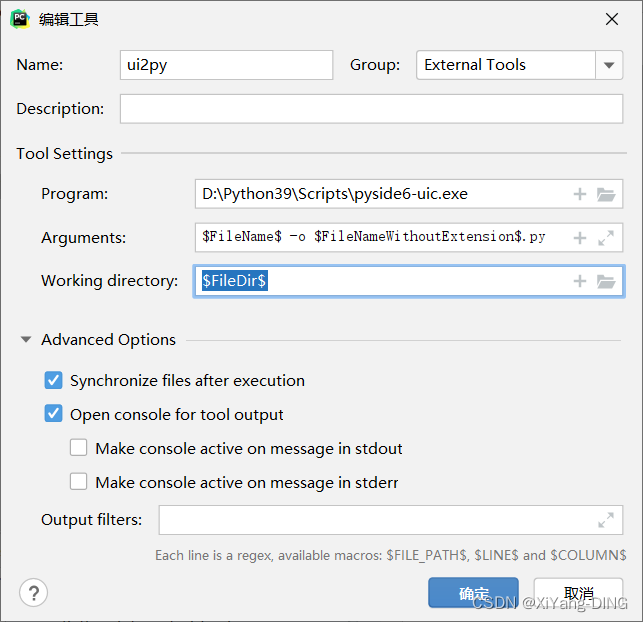Insert macro in Arguments field
Image resolution: width=643 pixels, height=622 pixels.
pos(580,238)
